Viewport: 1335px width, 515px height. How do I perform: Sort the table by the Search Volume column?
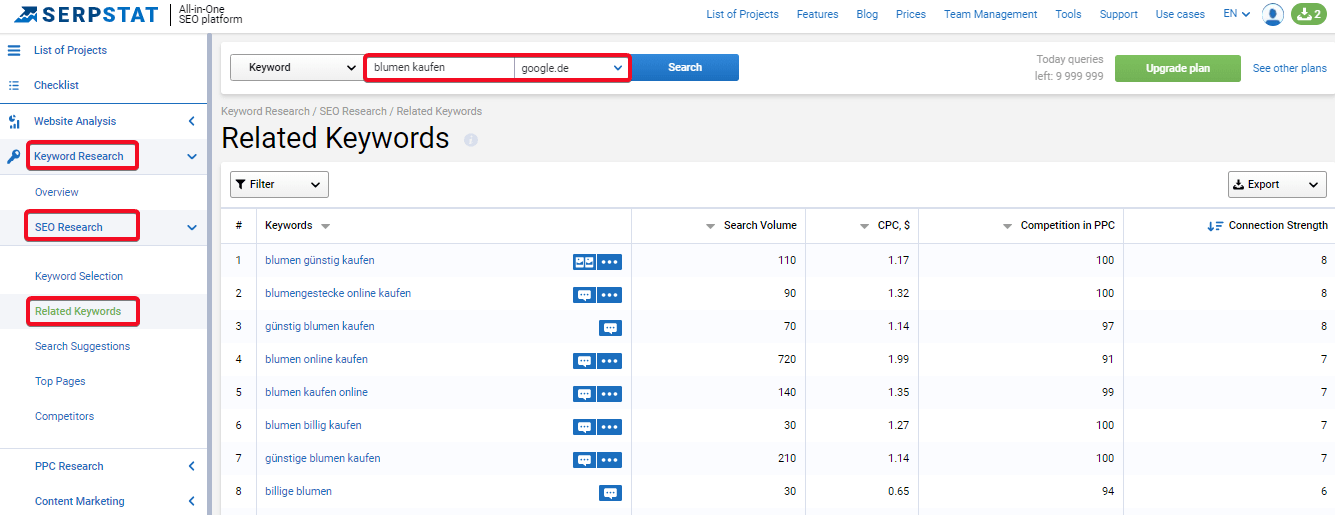tap(751, 225)
